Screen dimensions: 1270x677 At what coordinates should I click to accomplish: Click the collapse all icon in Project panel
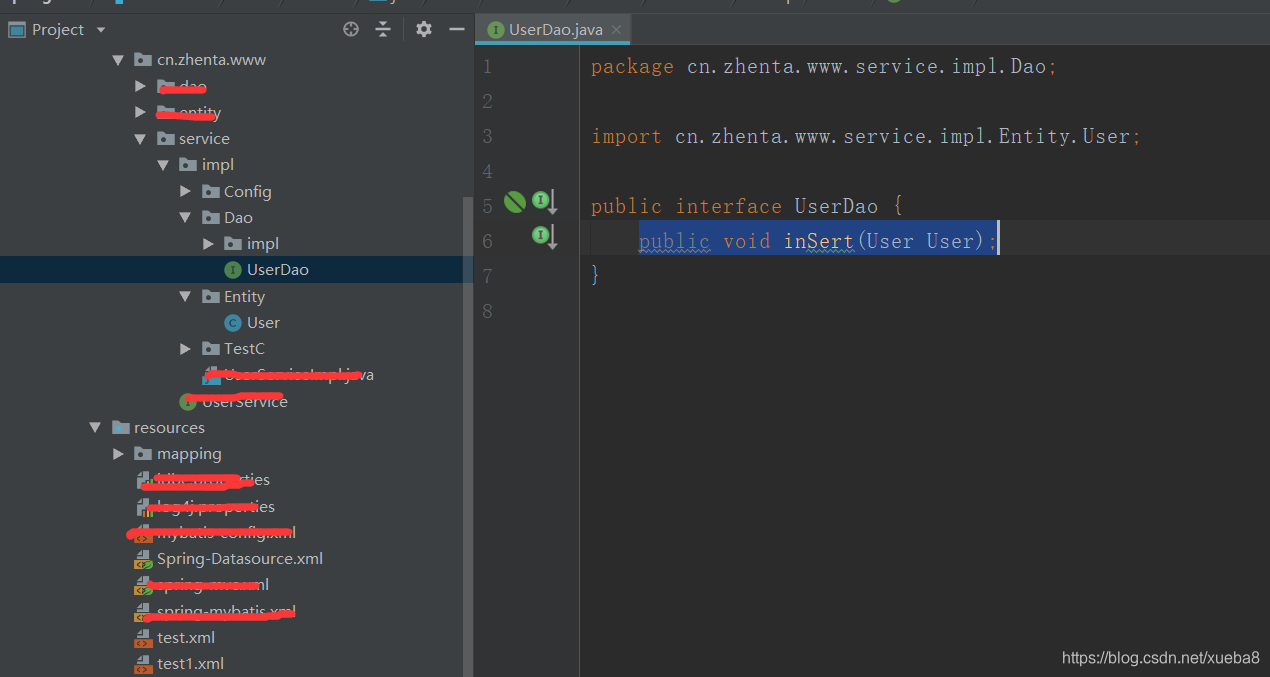point(383,29)
